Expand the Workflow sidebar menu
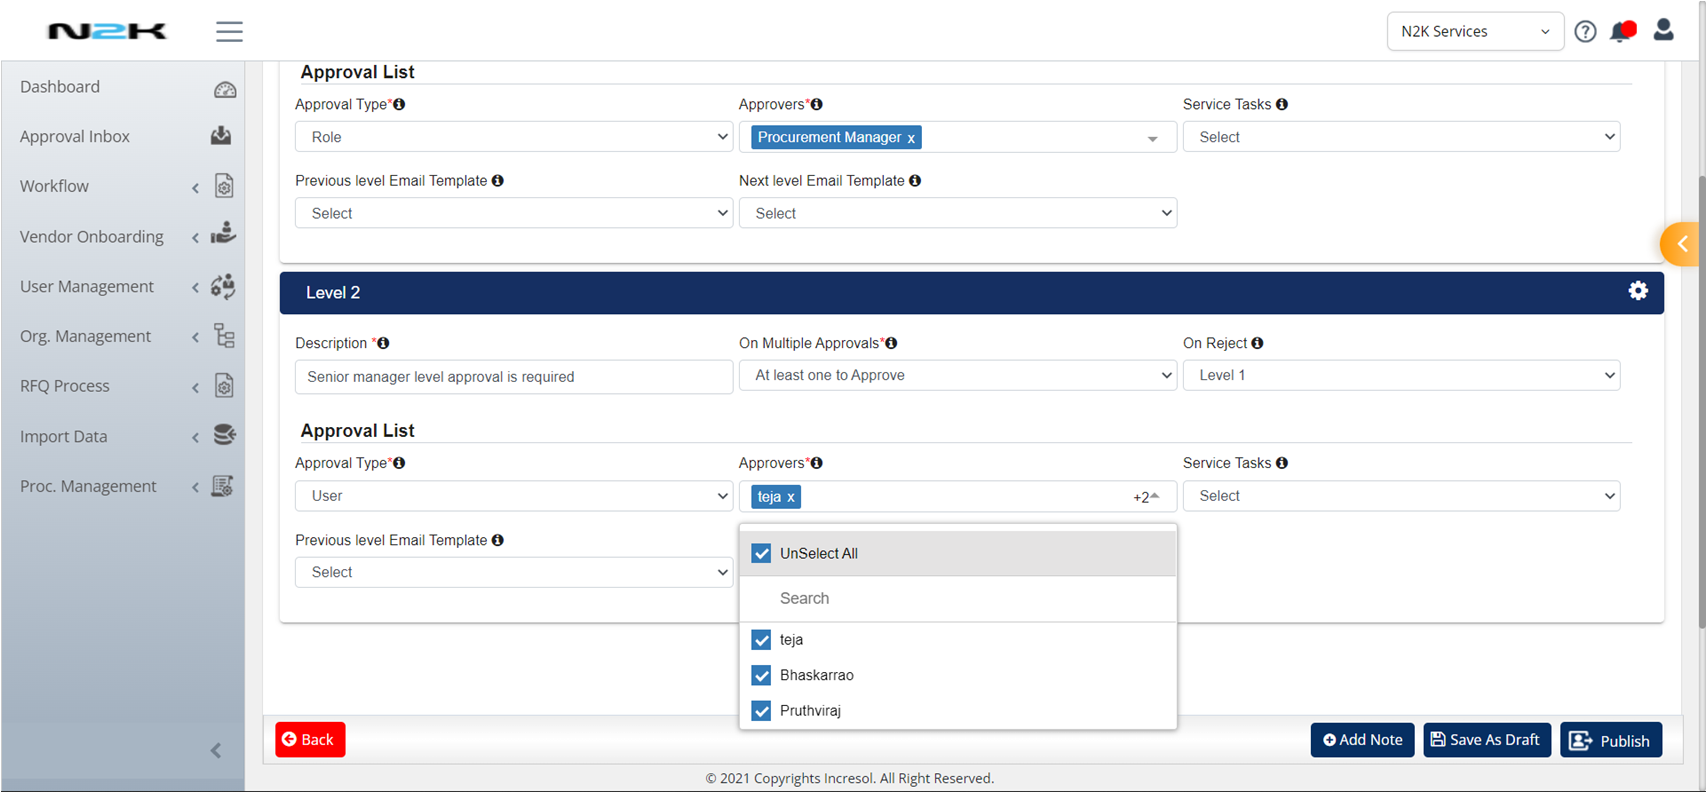 [195, 187]
